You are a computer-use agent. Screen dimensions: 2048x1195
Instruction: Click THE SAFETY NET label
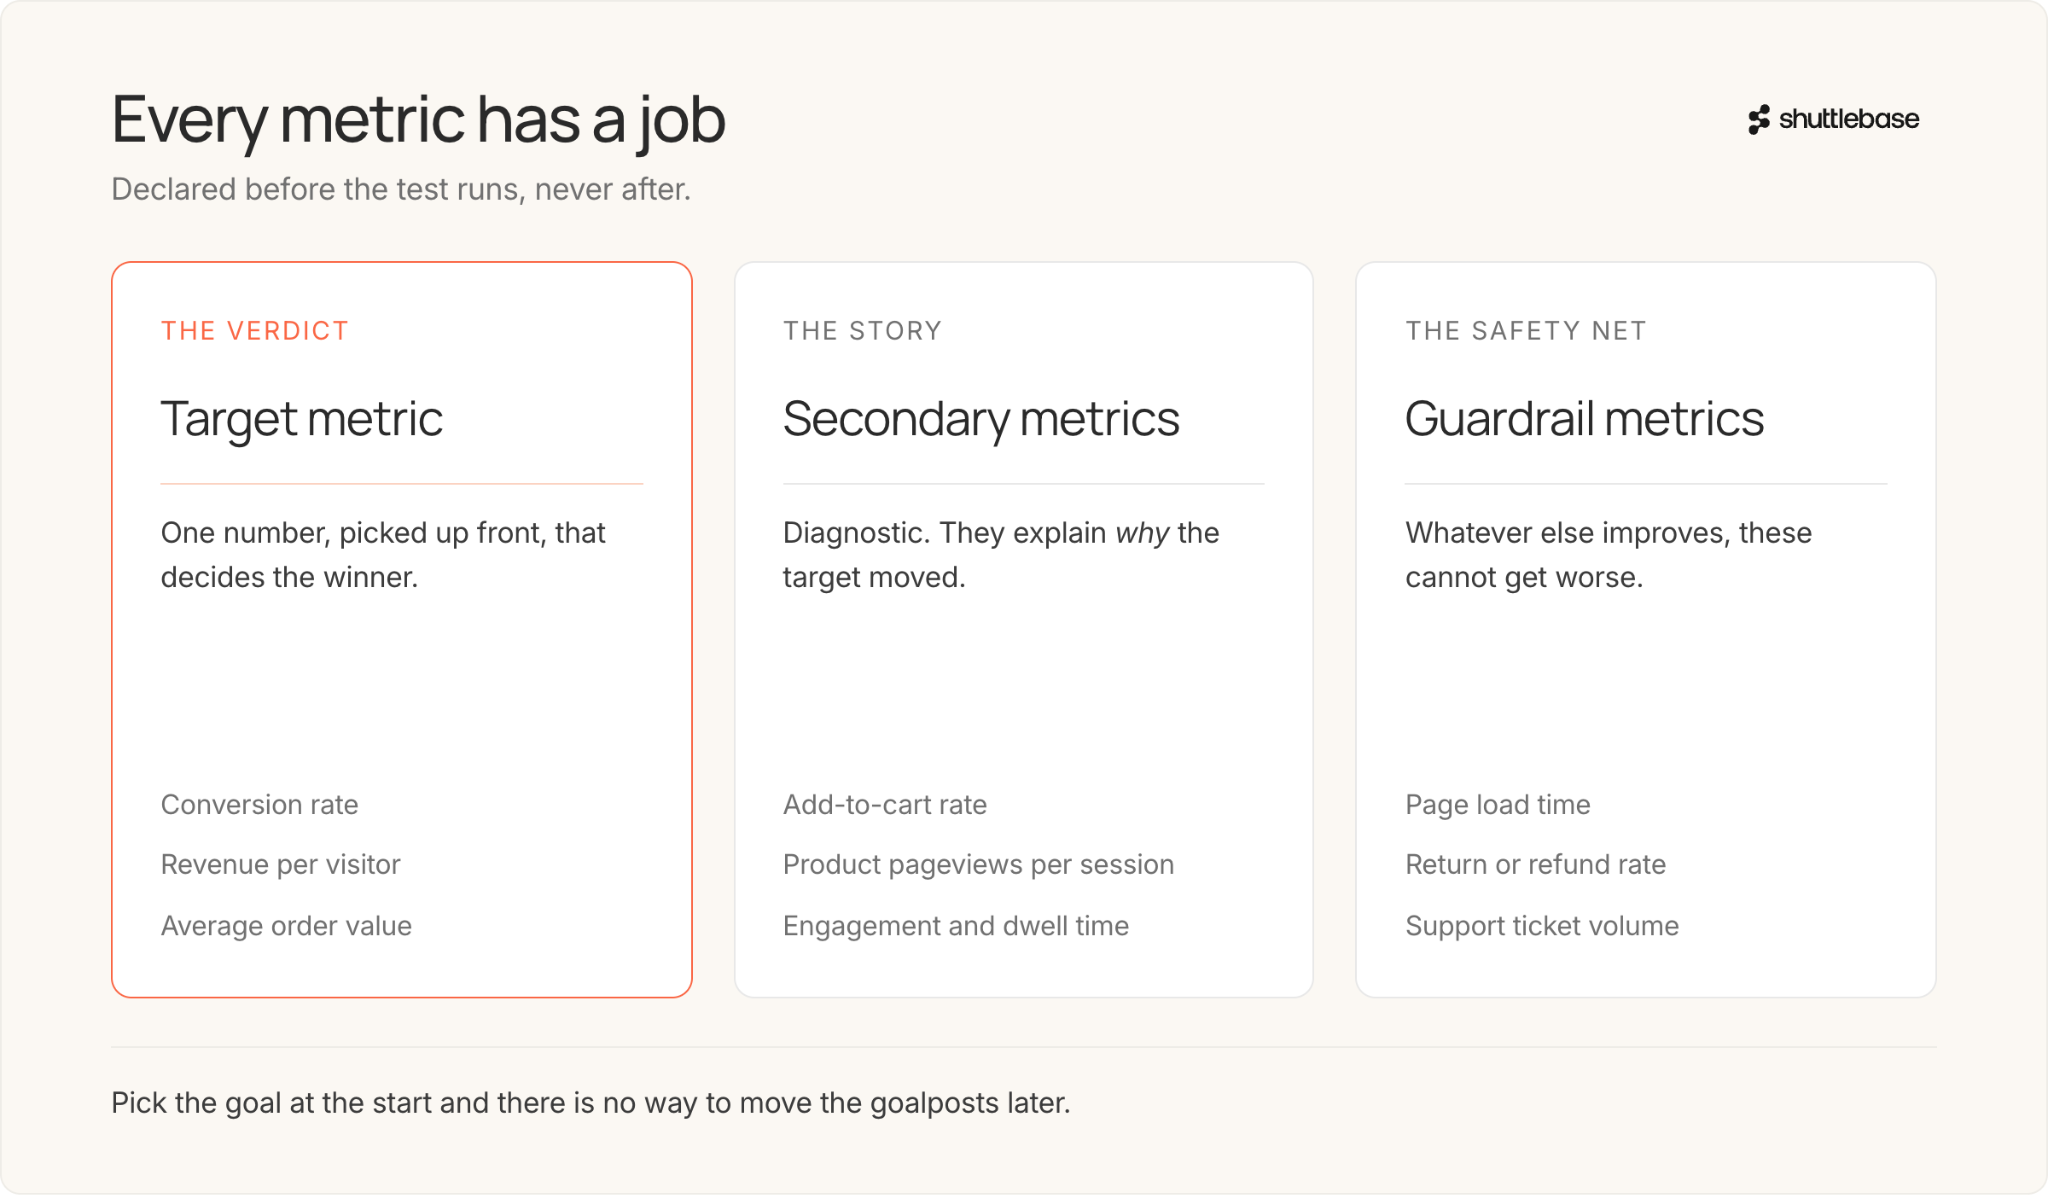[1525, 331]
